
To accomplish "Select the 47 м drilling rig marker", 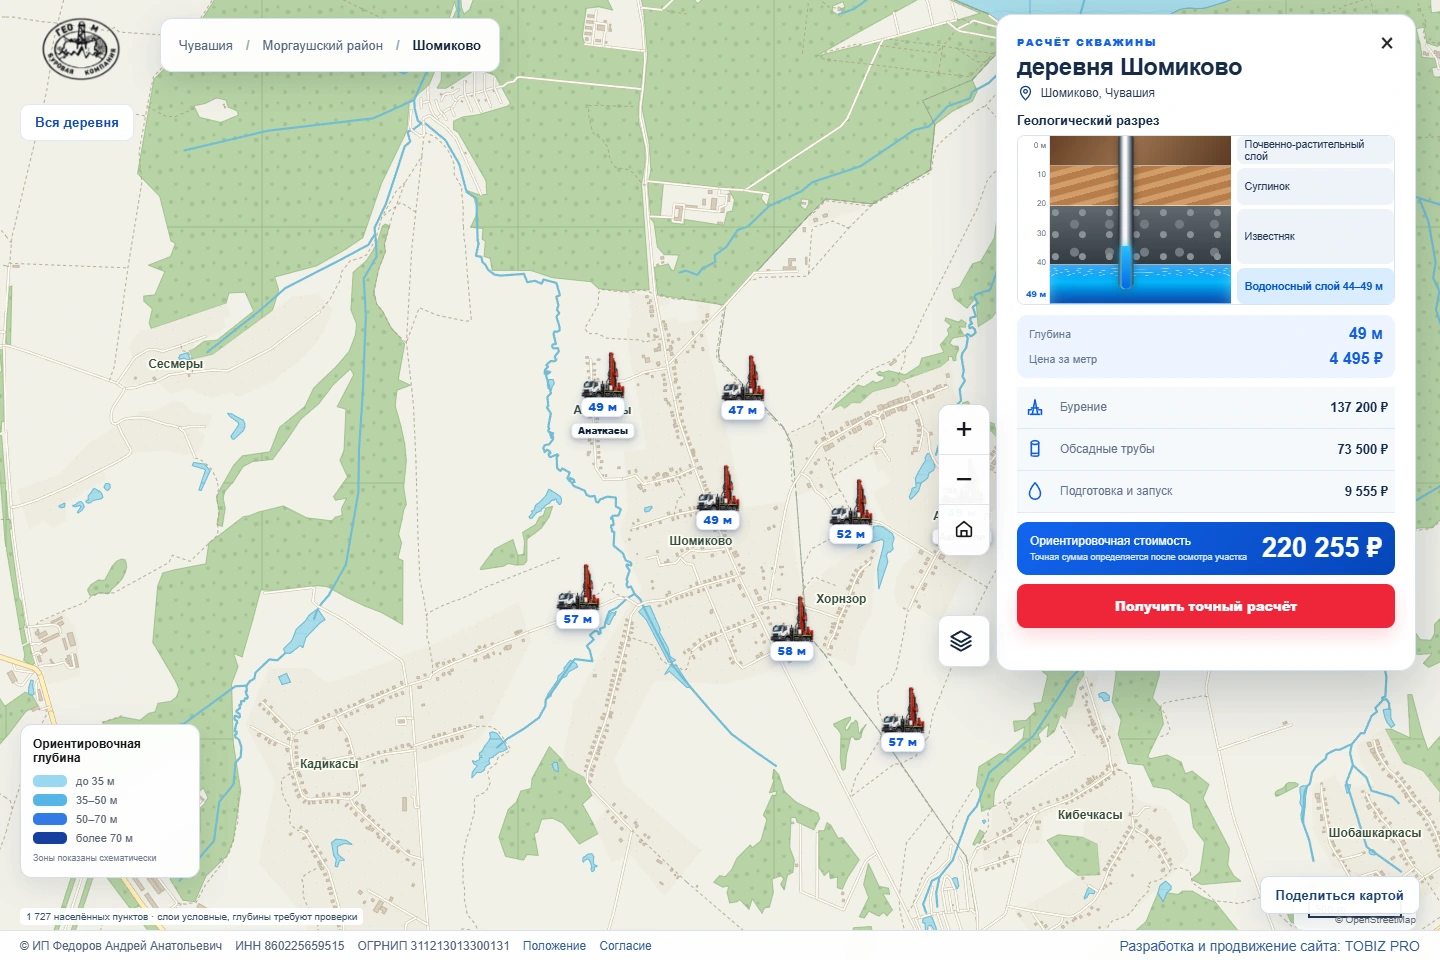I will pos(743,388).
